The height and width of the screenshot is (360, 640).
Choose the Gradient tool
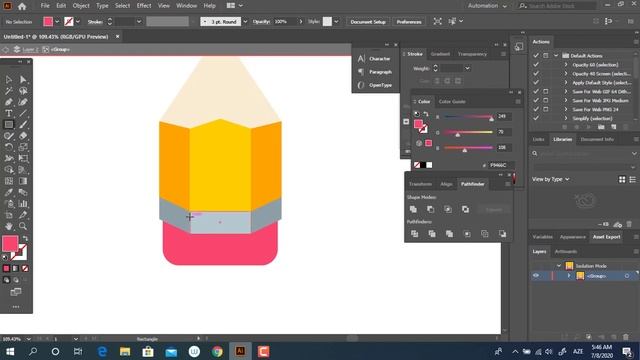click(23, 181)
